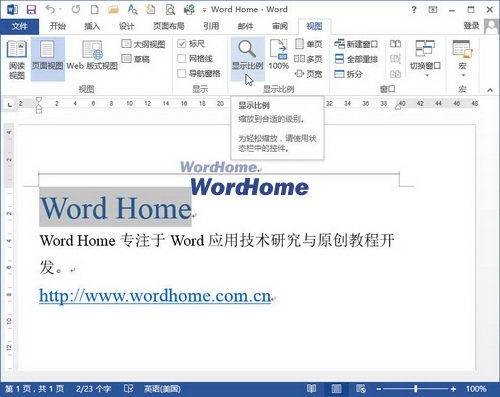500x397 pixels.
Task: Open the Macros (宏) dropdown
Action: coord(462,58)
